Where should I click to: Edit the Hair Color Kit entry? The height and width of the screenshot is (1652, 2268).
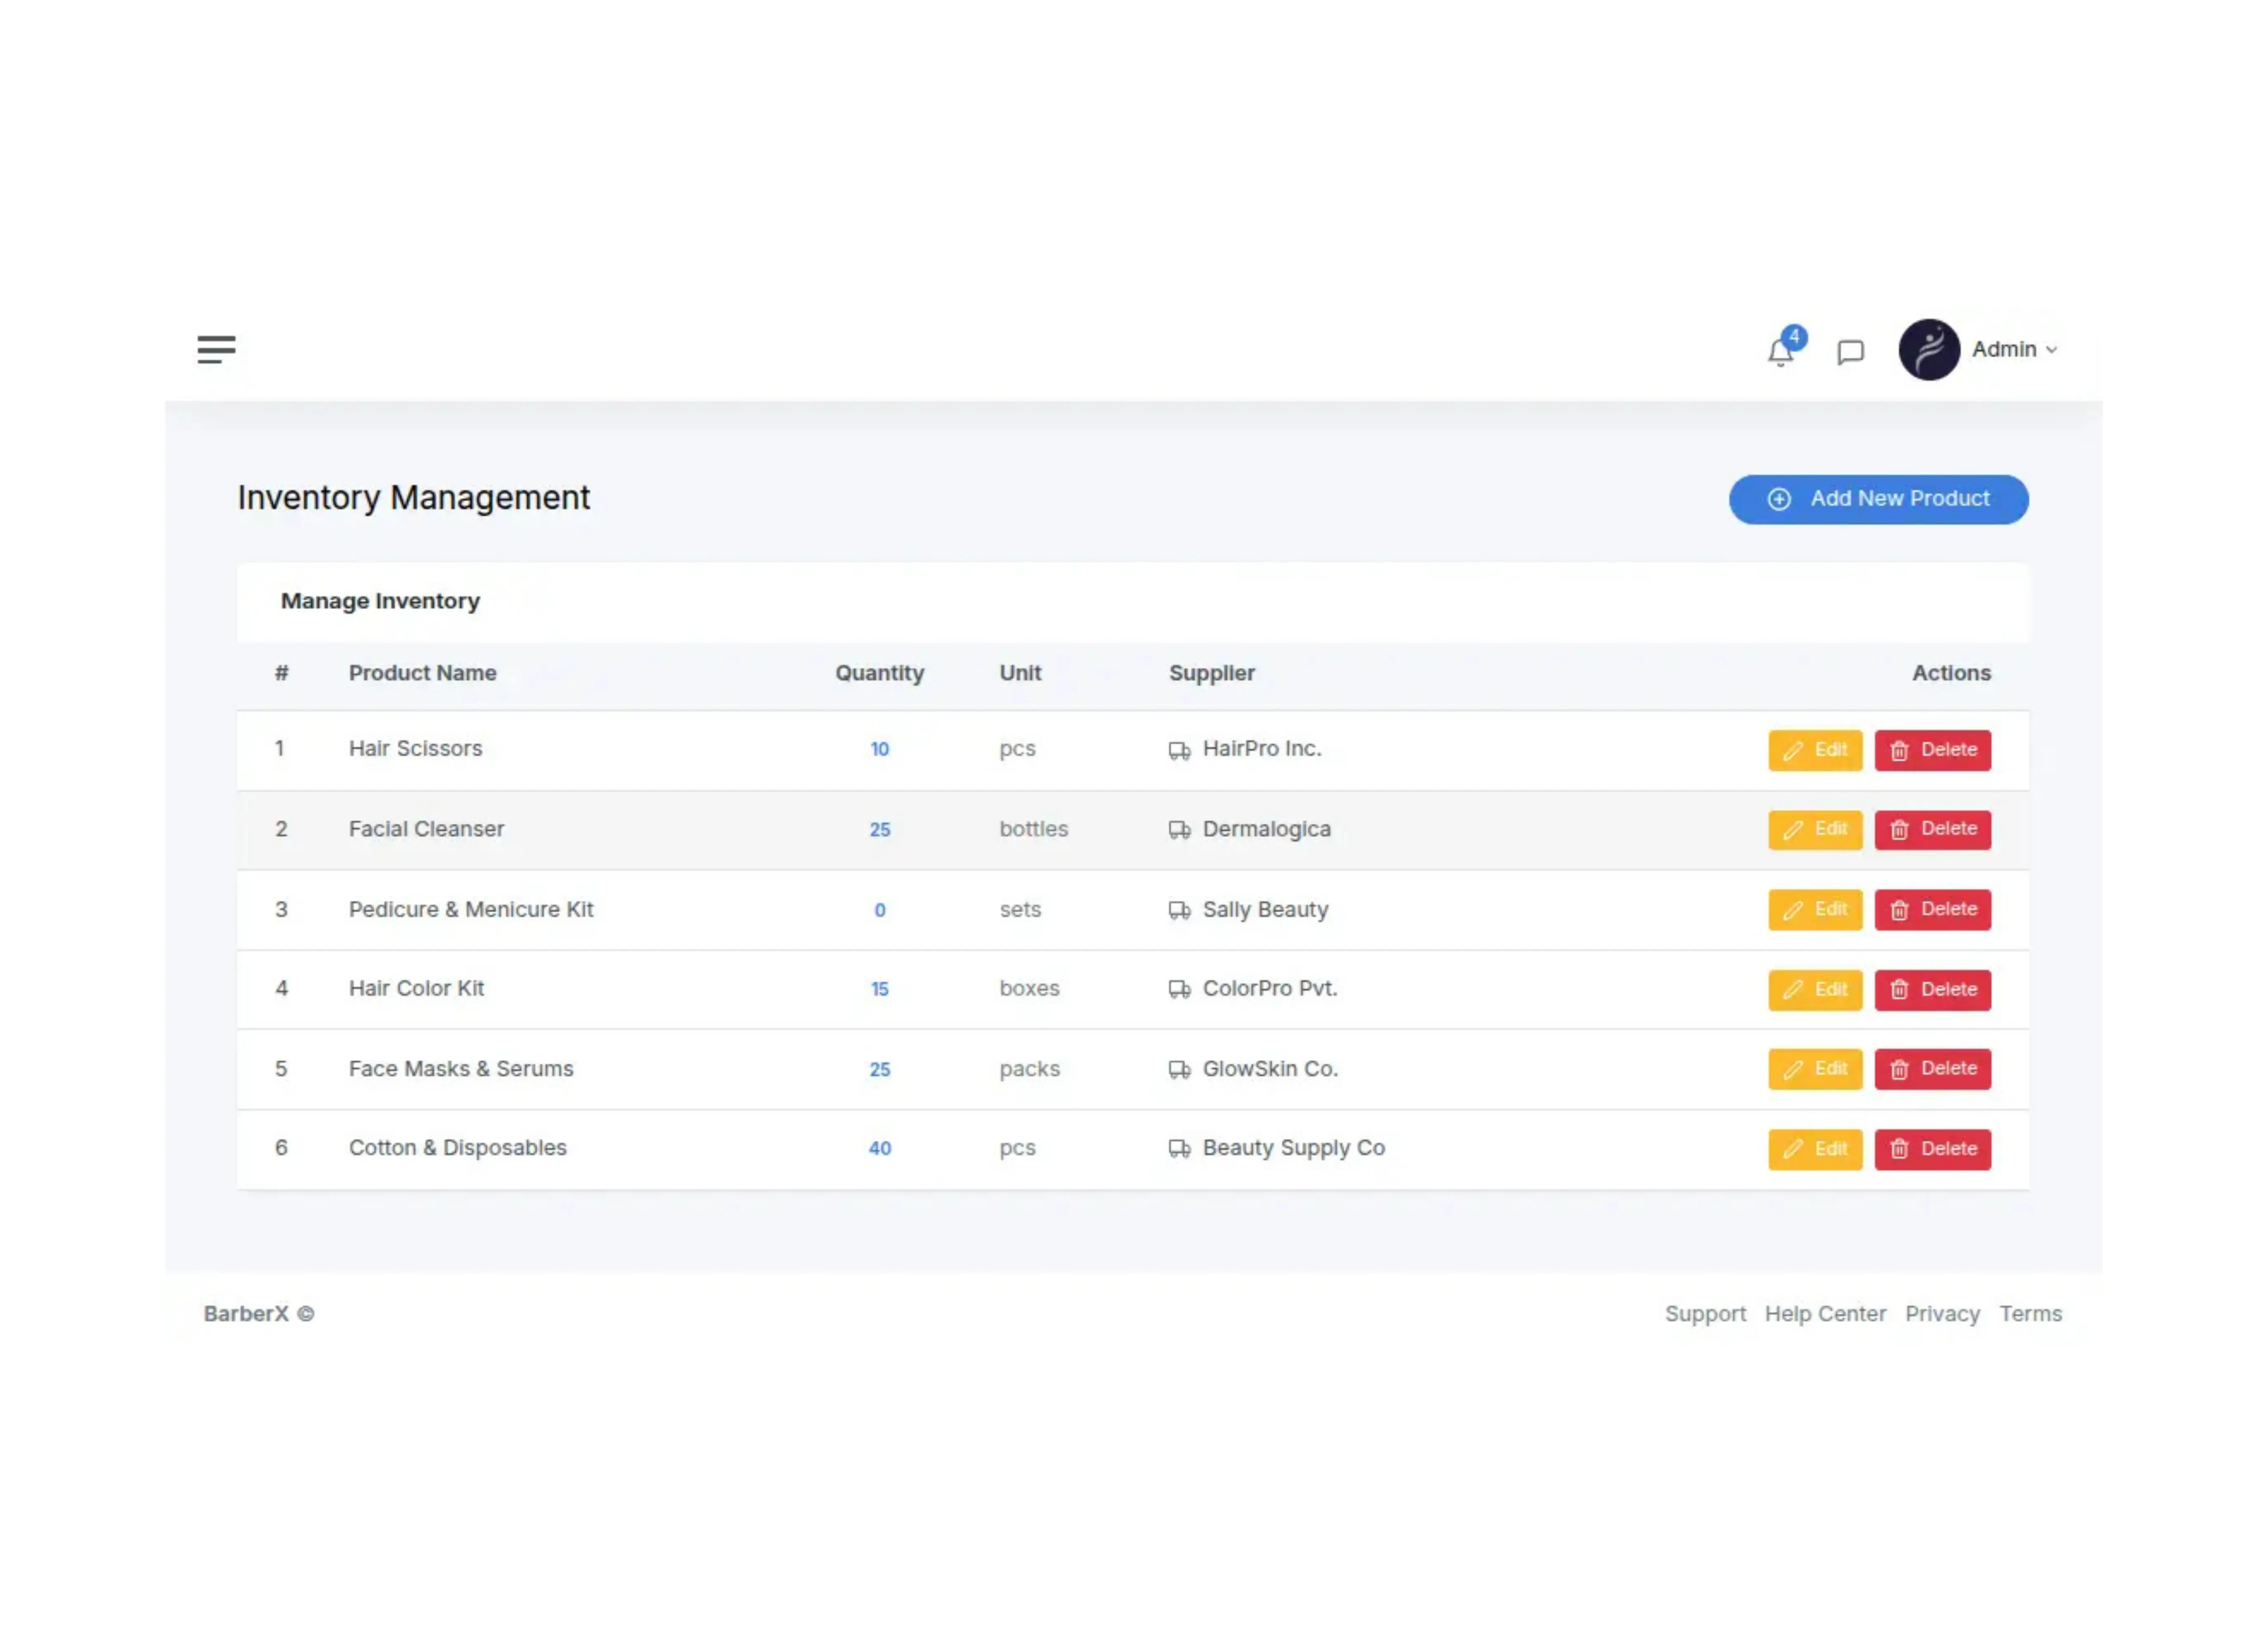coord(1815,990)
